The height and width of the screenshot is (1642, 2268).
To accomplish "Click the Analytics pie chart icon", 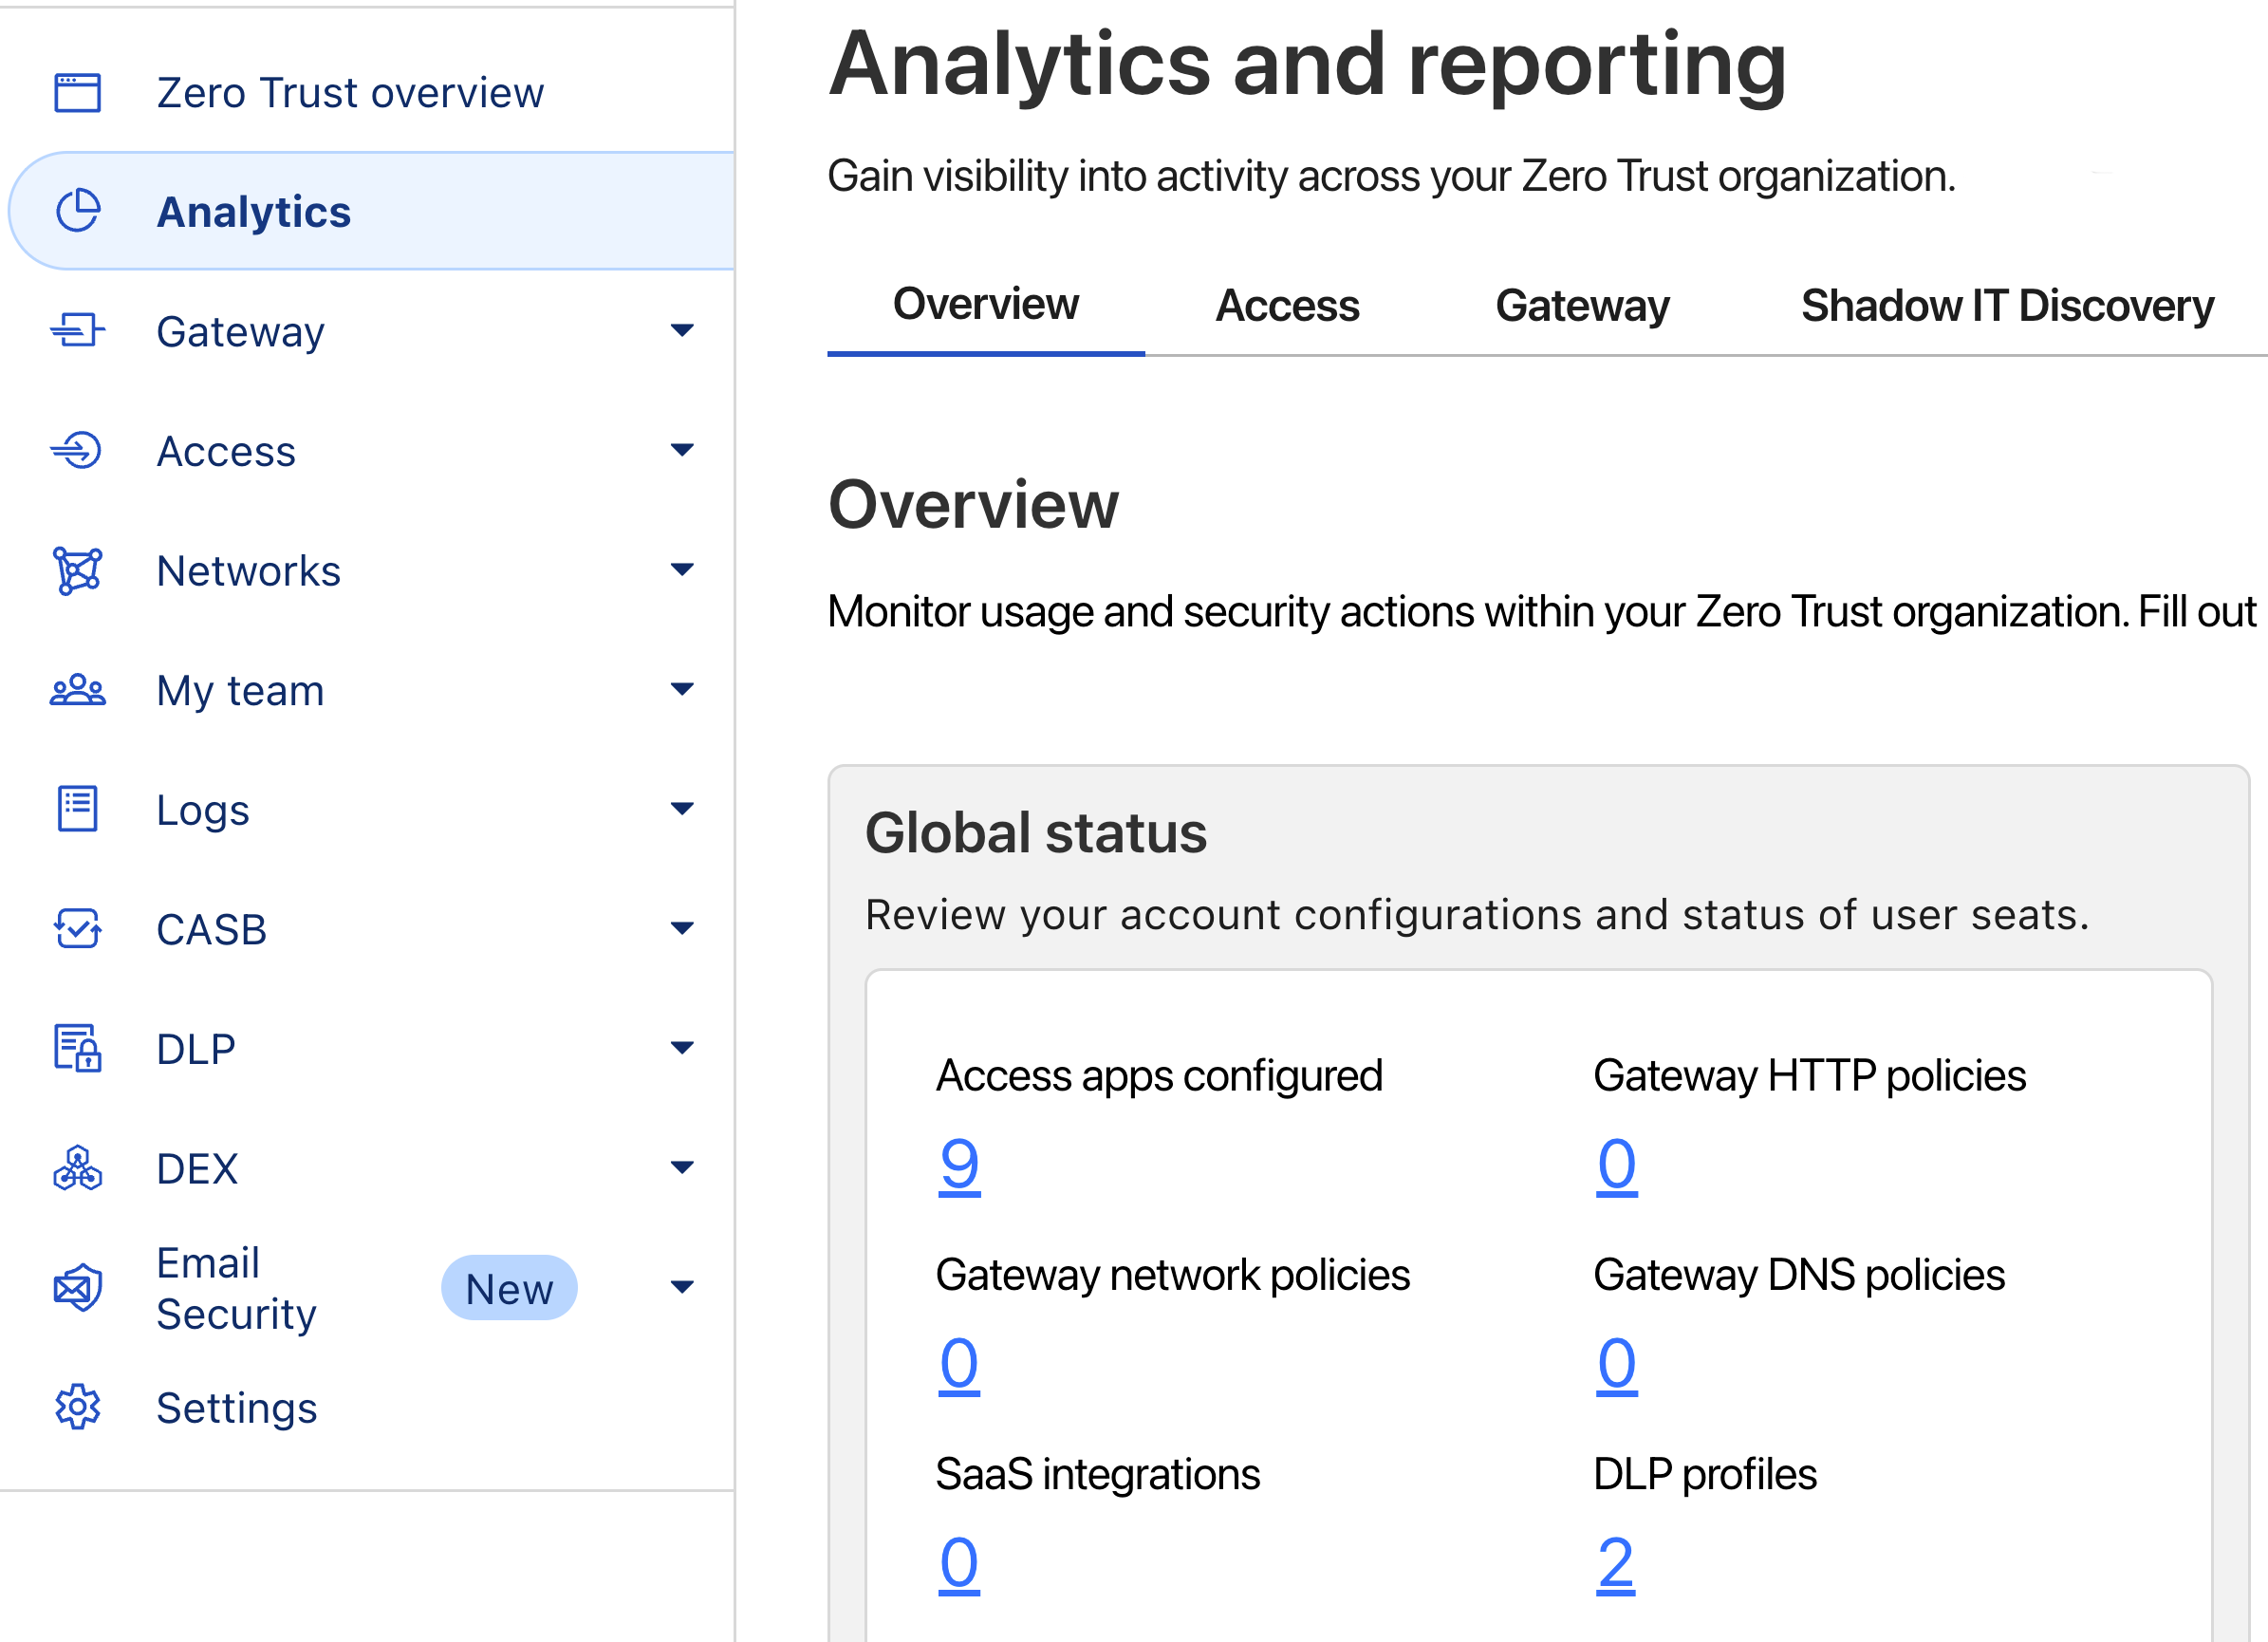I will (78, 211).
